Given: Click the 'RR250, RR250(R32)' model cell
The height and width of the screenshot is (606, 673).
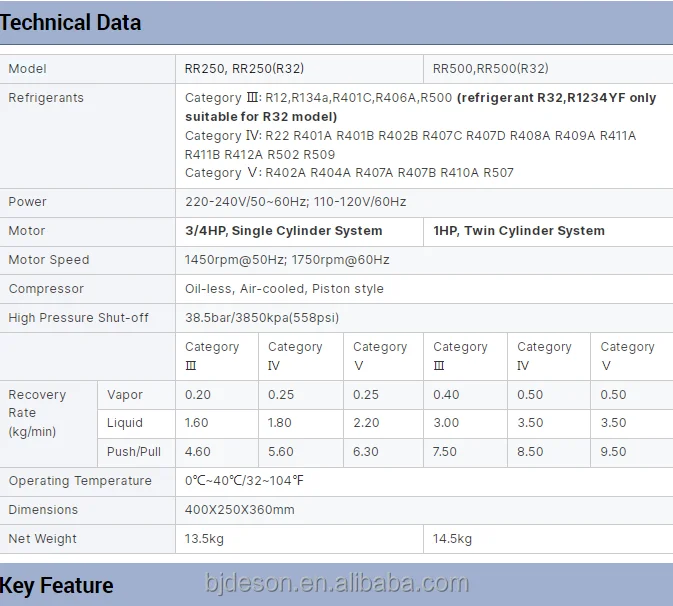Looking at the screenshot, I should 244,69.
